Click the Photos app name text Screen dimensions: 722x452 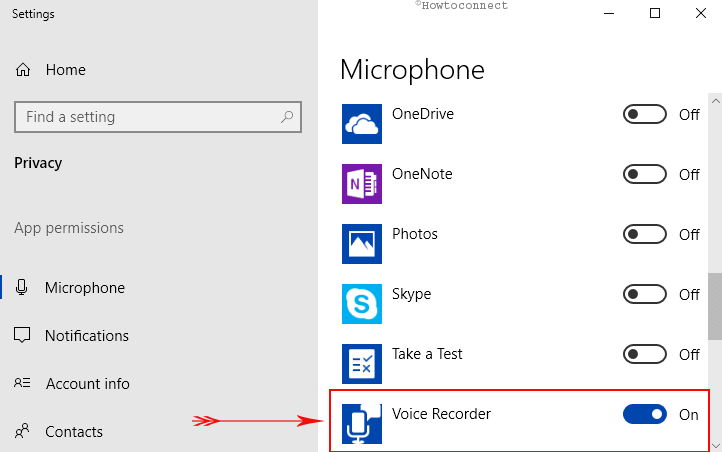tap(414, 234)
